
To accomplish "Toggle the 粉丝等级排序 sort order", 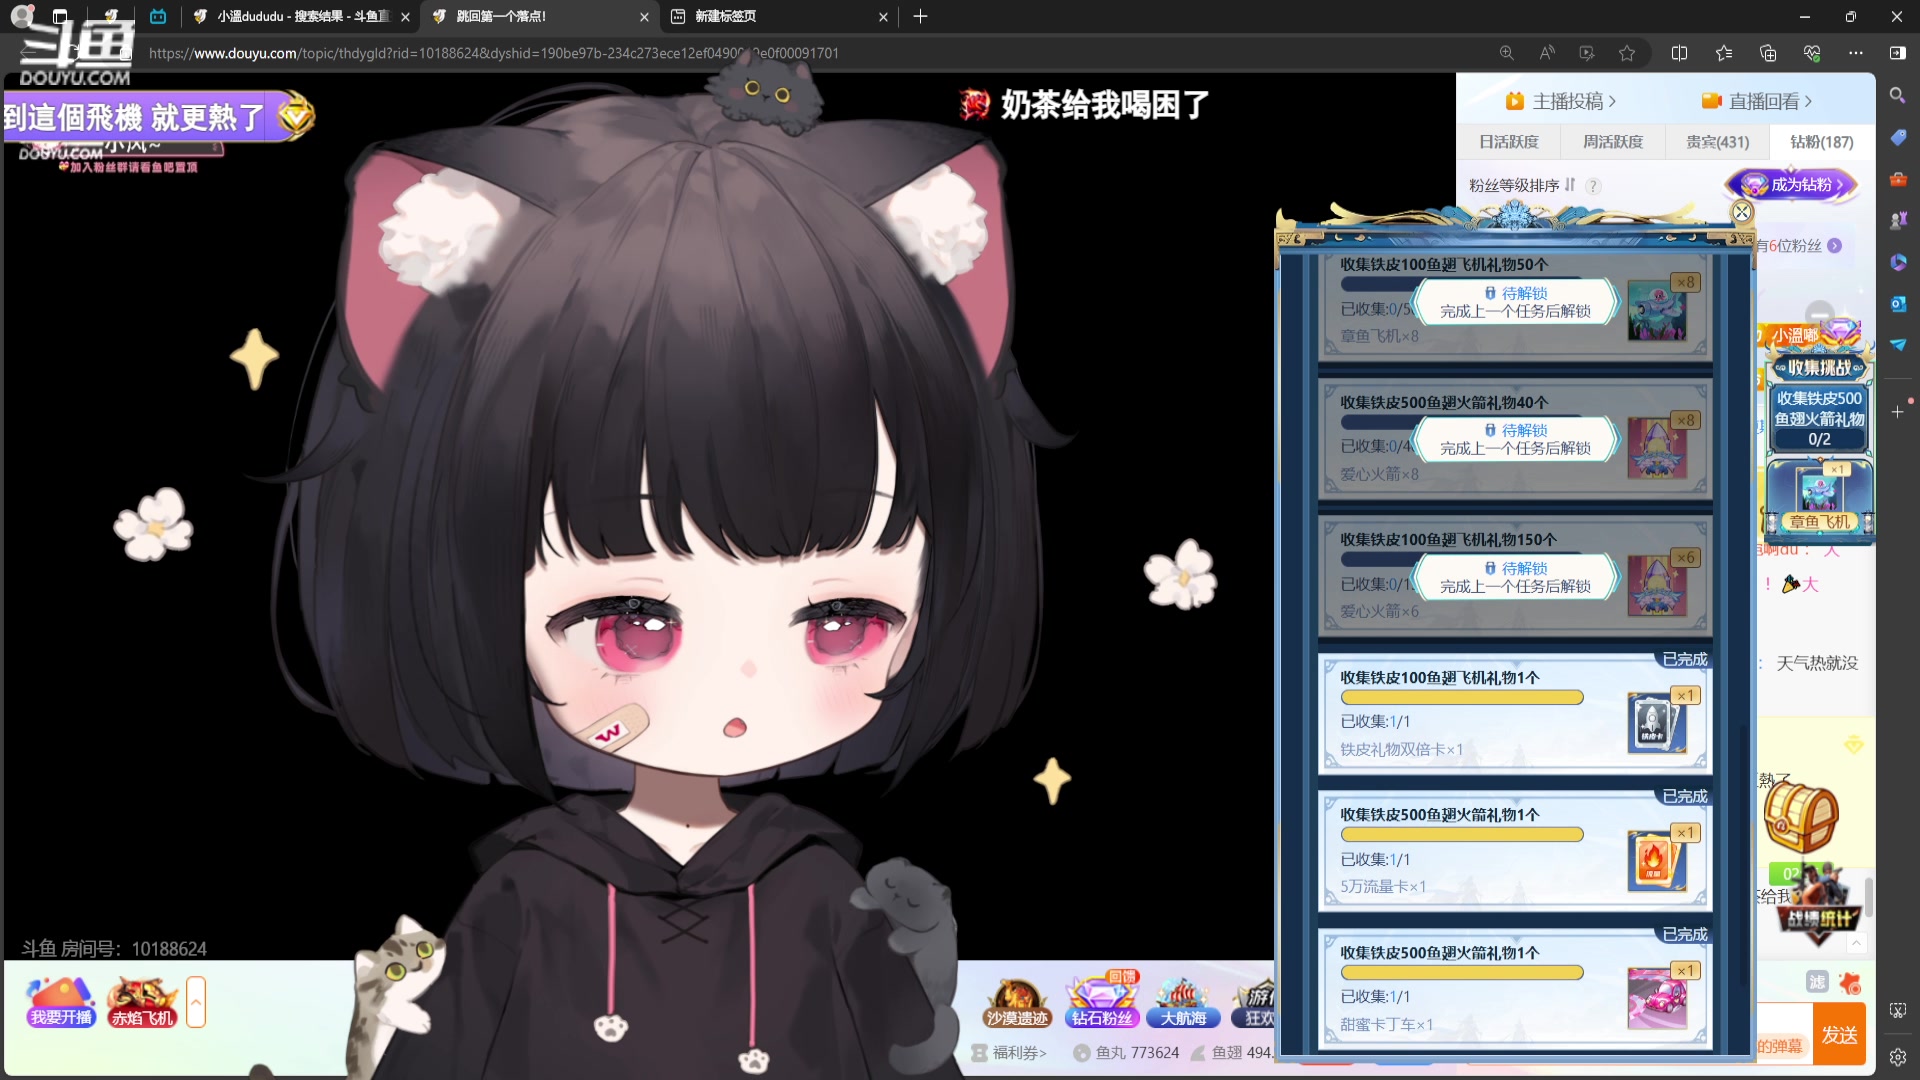I will [x=1521, y=185].
